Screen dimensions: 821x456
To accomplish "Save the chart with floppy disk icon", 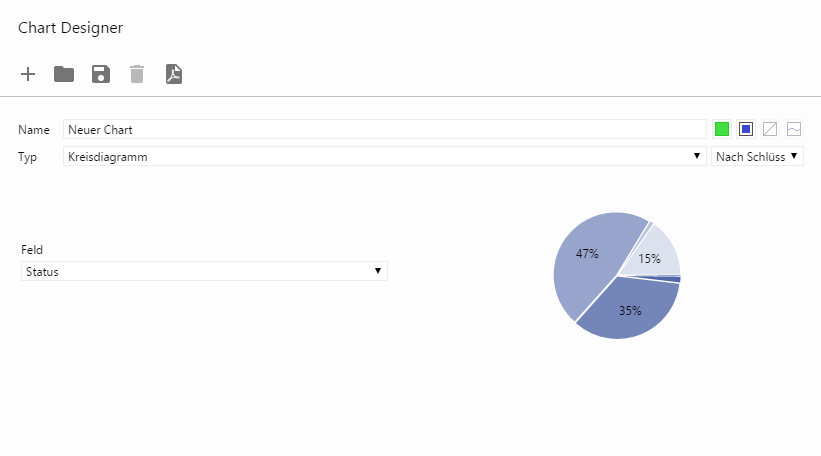I will (100, 74).
